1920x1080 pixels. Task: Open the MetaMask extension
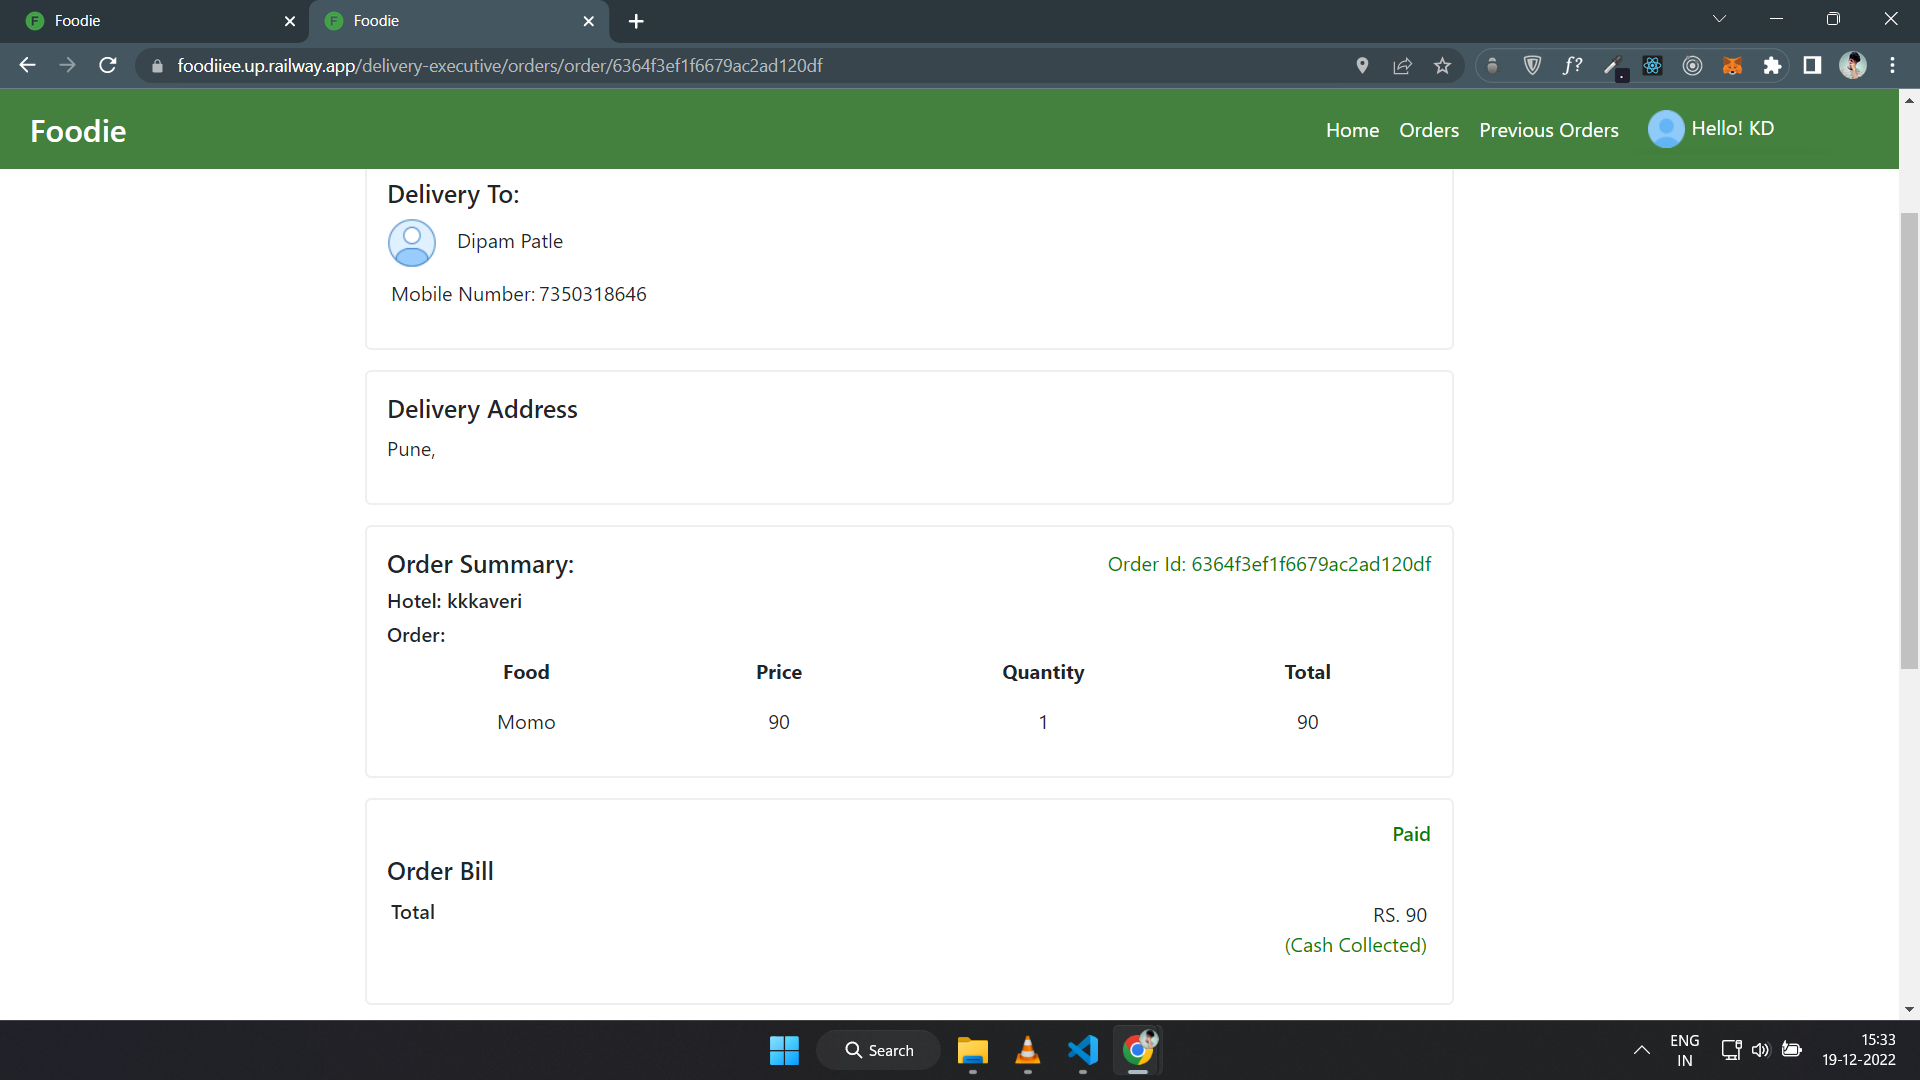coord(1733,65)
